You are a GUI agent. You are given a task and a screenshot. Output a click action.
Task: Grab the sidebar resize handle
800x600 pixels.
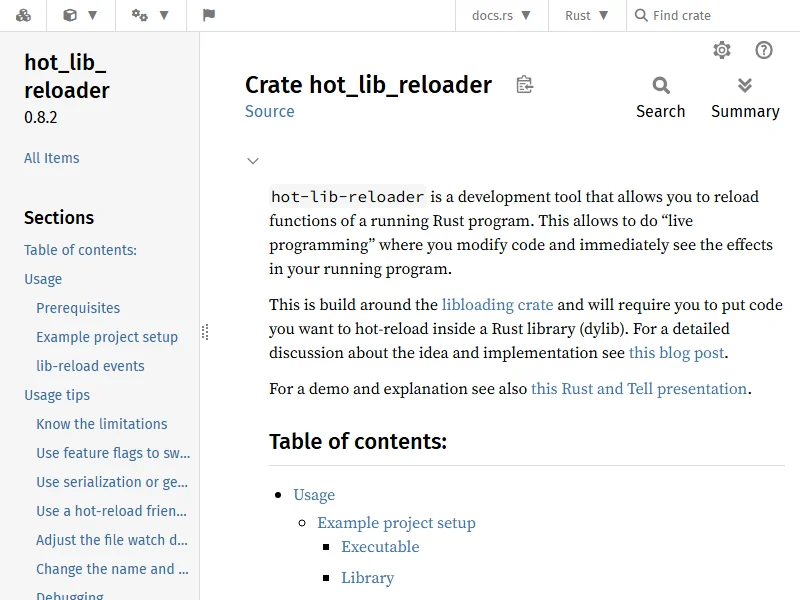point(204,332)
